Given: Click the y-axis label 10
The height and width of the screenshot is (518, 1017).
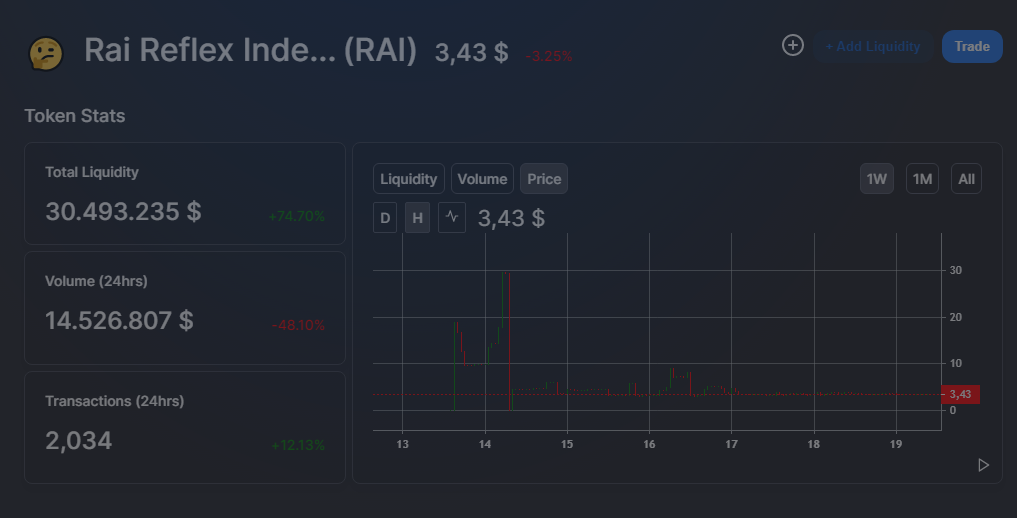Looking at the screenshot, I should coord(955,363).
